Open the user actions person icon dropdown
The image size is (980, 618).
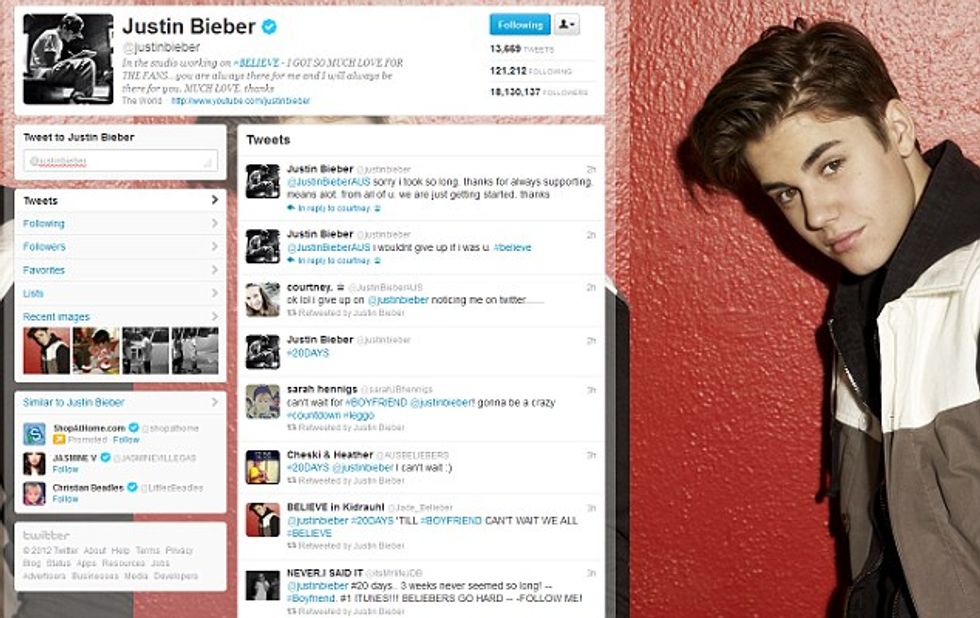[566, 24]
